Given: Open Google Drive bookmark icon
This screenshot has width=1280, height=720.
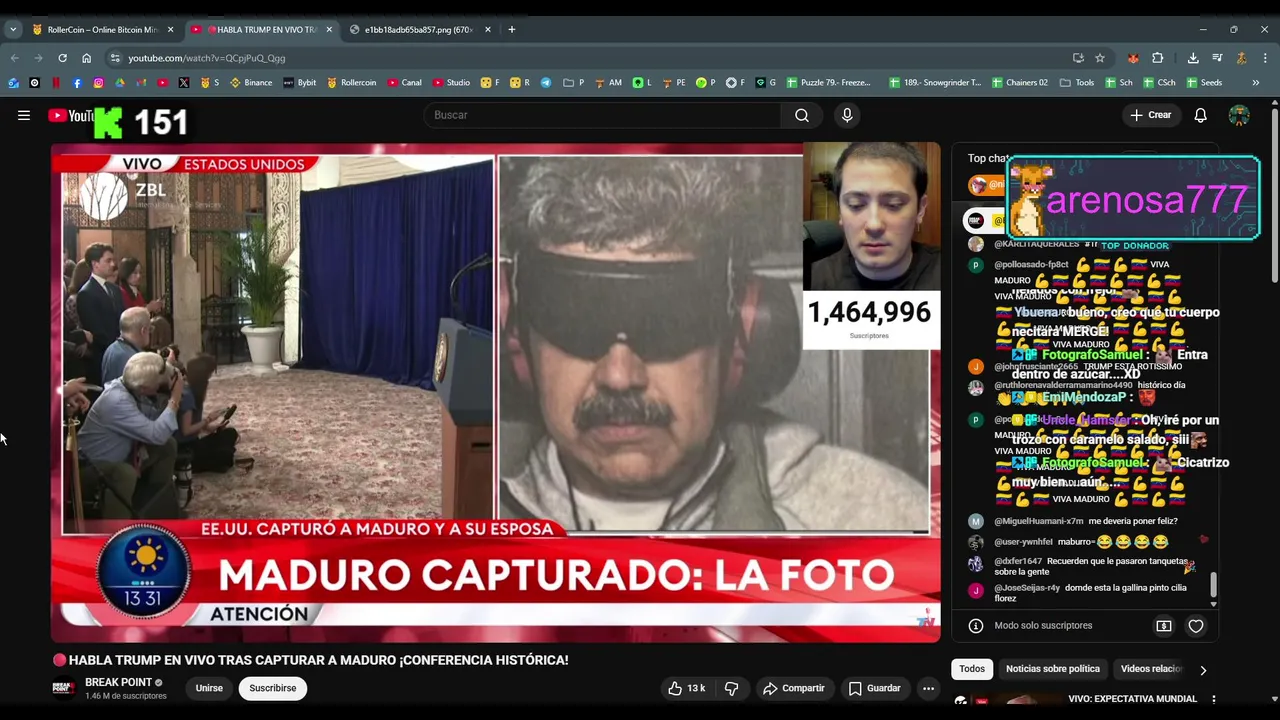Looking at the screenshot, I should pyautogui.click(x=120, y=83).
